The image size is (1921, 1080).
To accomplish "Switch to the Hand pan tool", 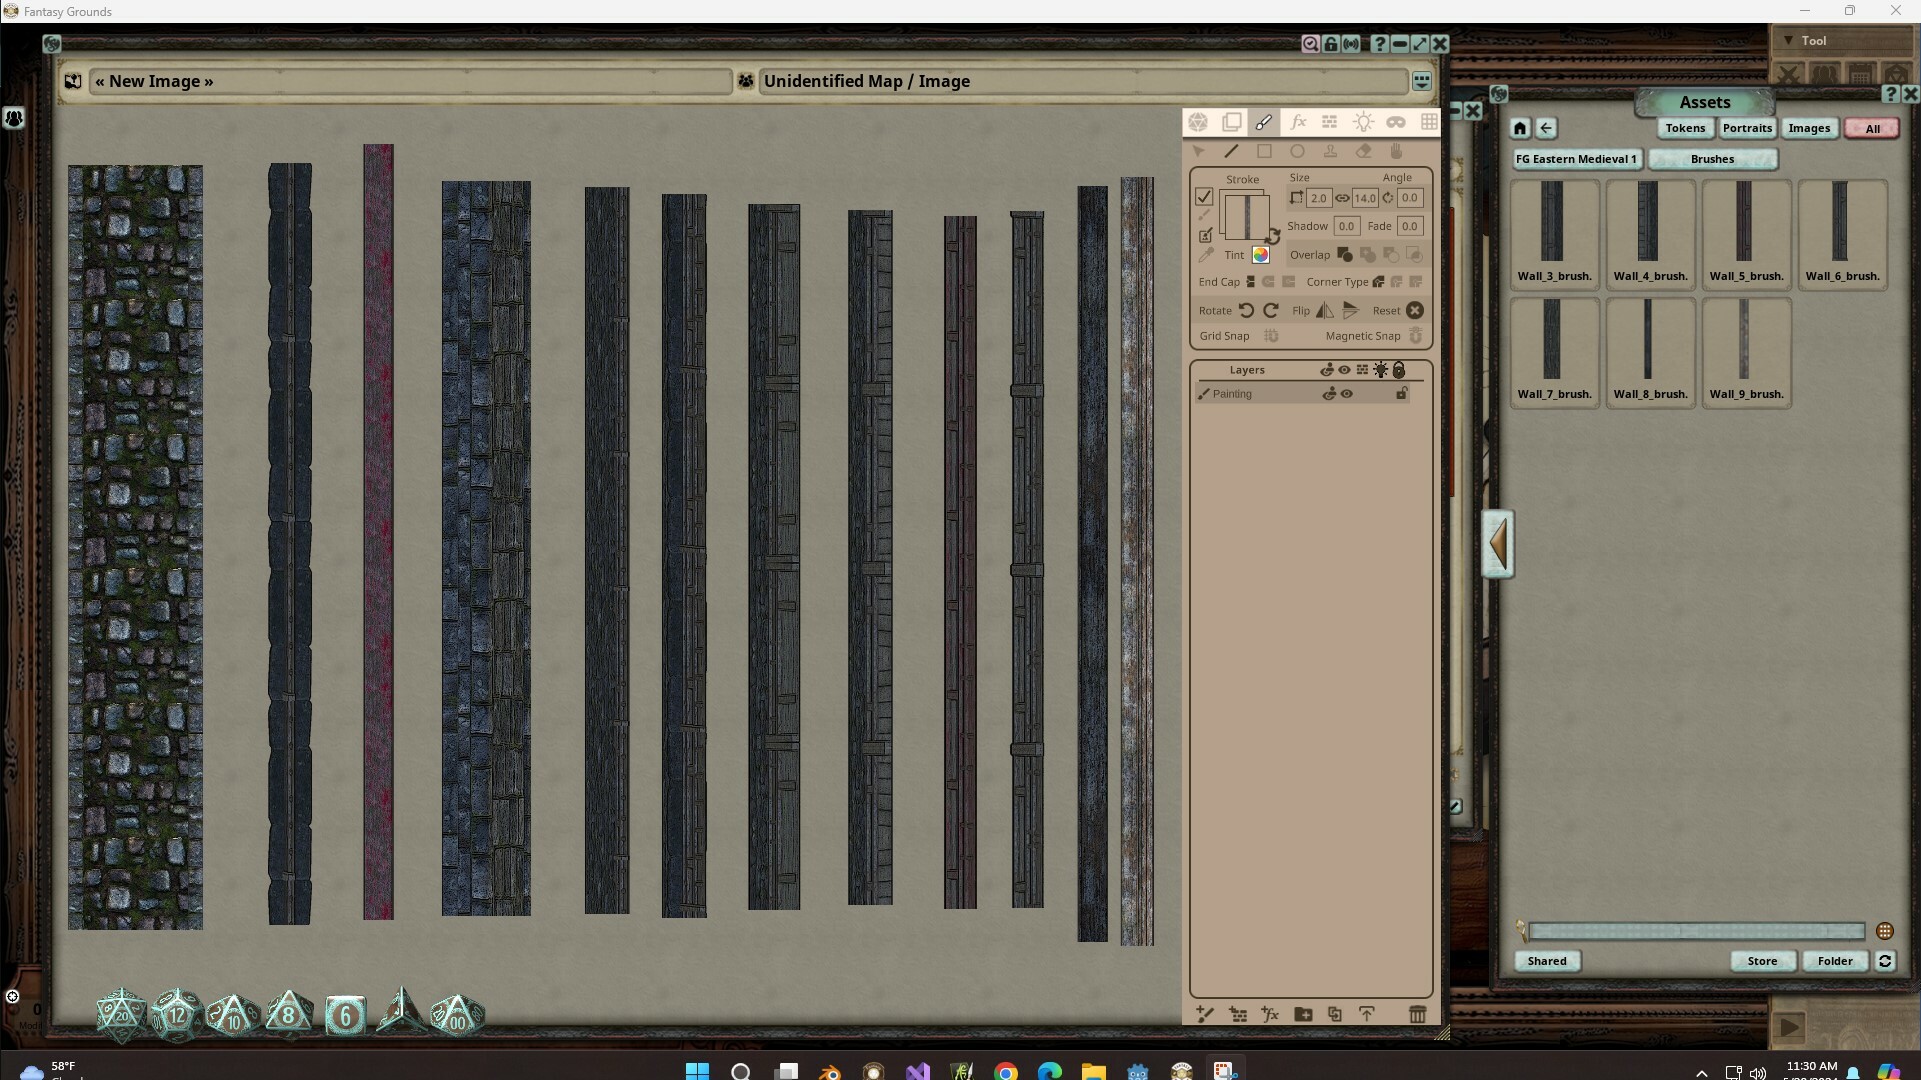I will pos(1398,151).
